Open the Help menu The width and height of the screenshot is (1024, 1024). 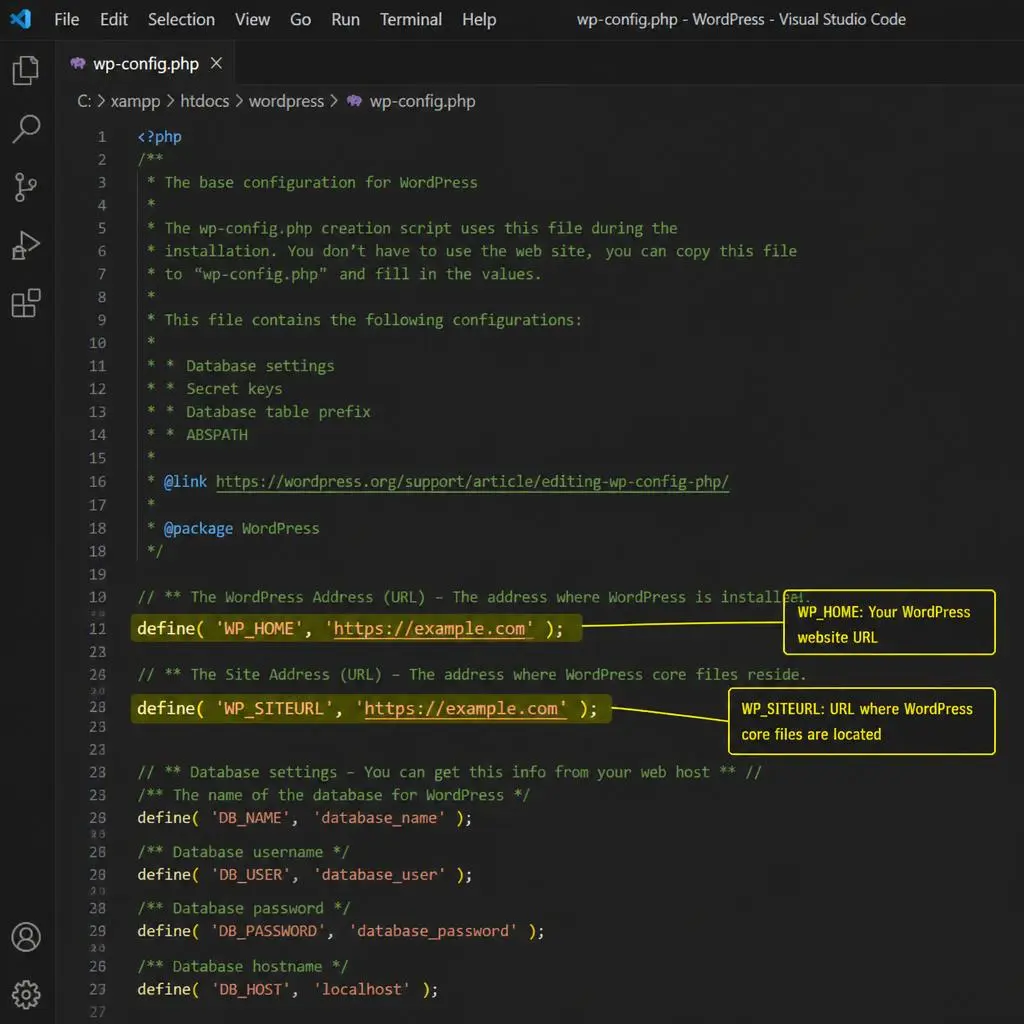[479, 20]
